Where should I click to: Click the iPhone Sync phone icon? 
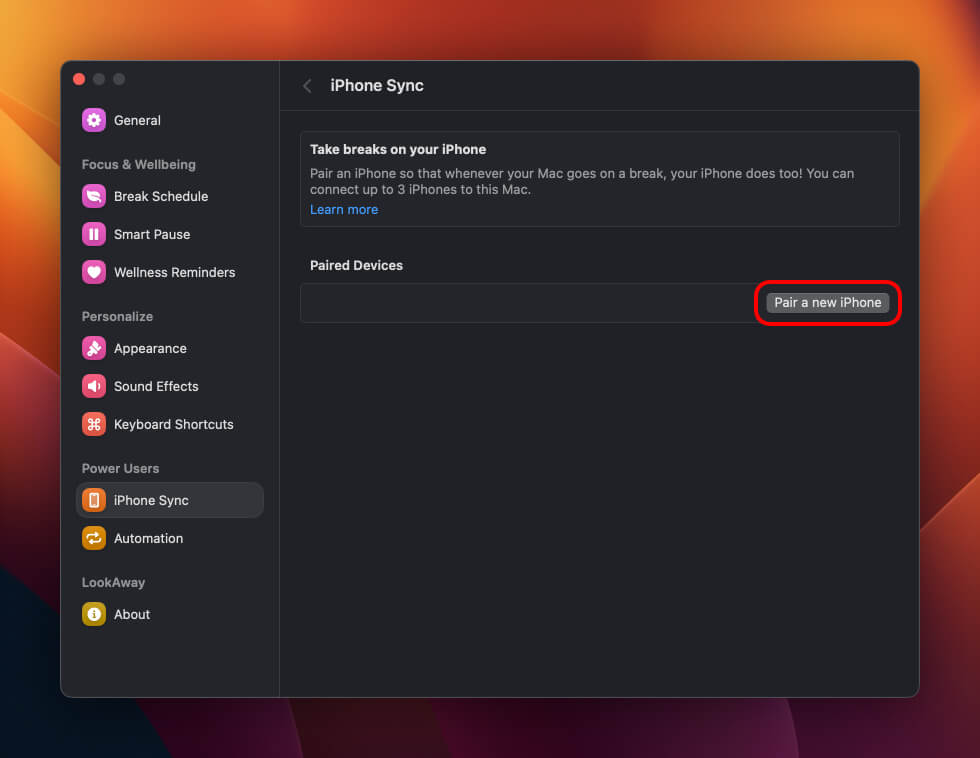point(94,500)
